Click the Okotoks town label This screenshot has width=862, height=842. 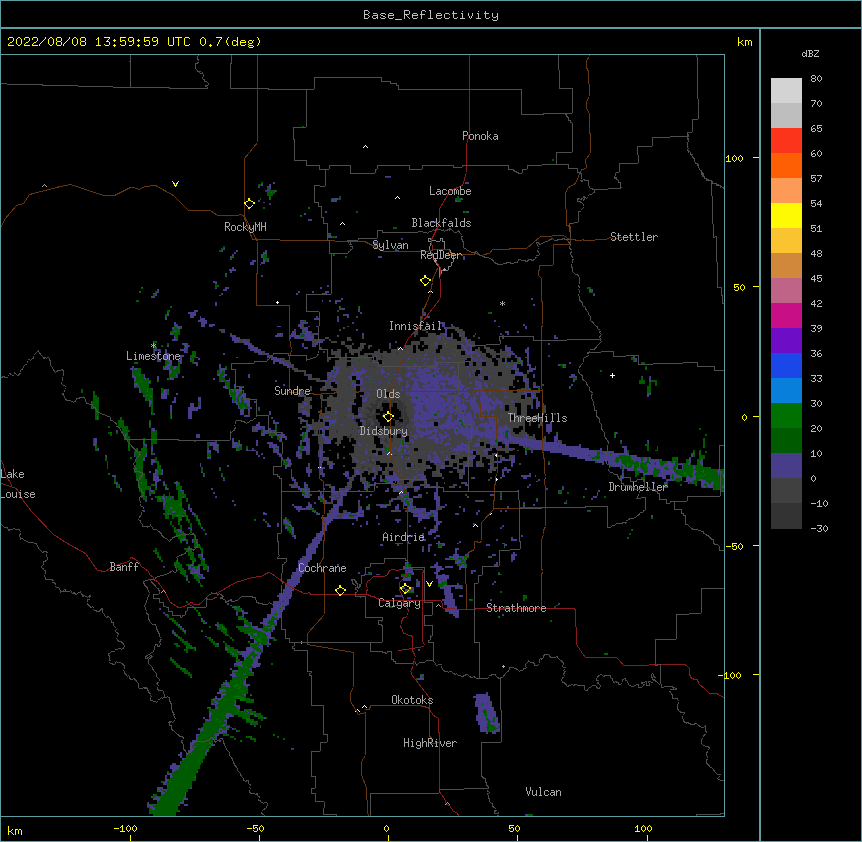(x=412, y=700)
